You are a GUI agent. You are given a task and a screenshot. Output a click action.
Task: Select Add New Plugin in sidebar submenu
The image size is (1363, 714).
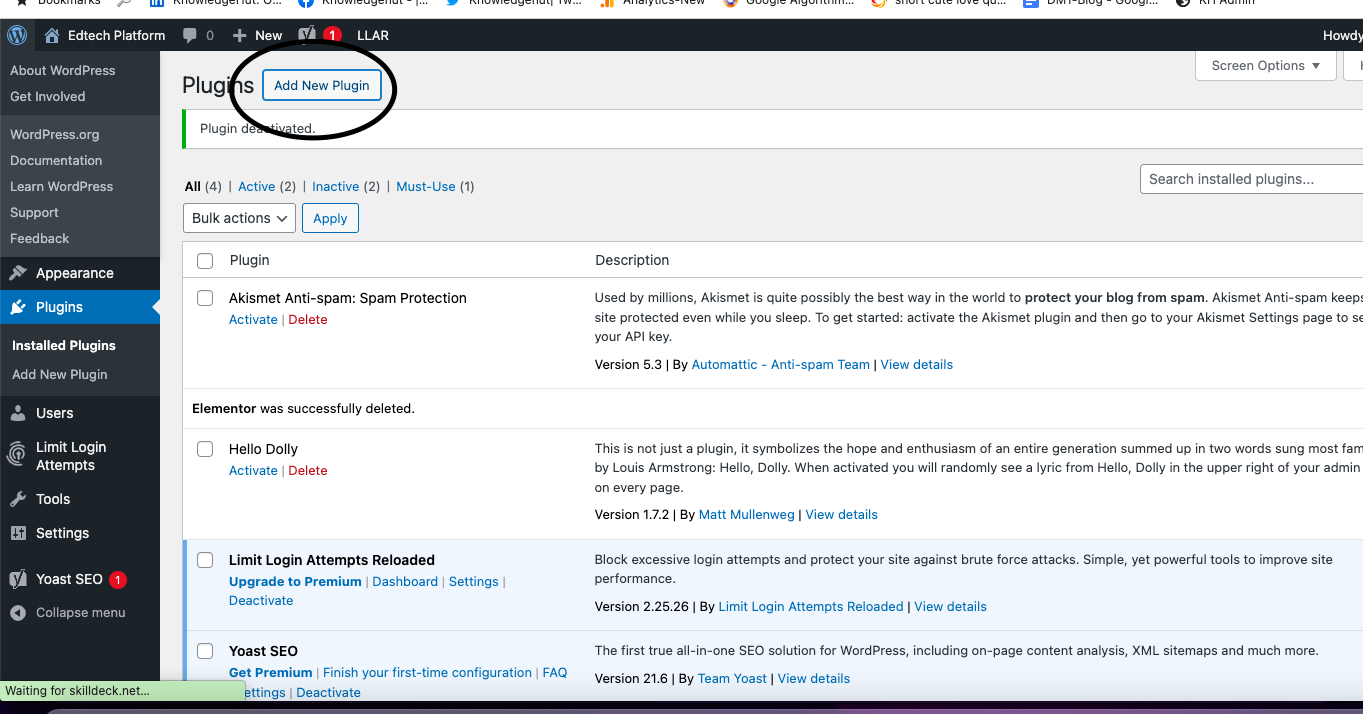tap(60, 374)
